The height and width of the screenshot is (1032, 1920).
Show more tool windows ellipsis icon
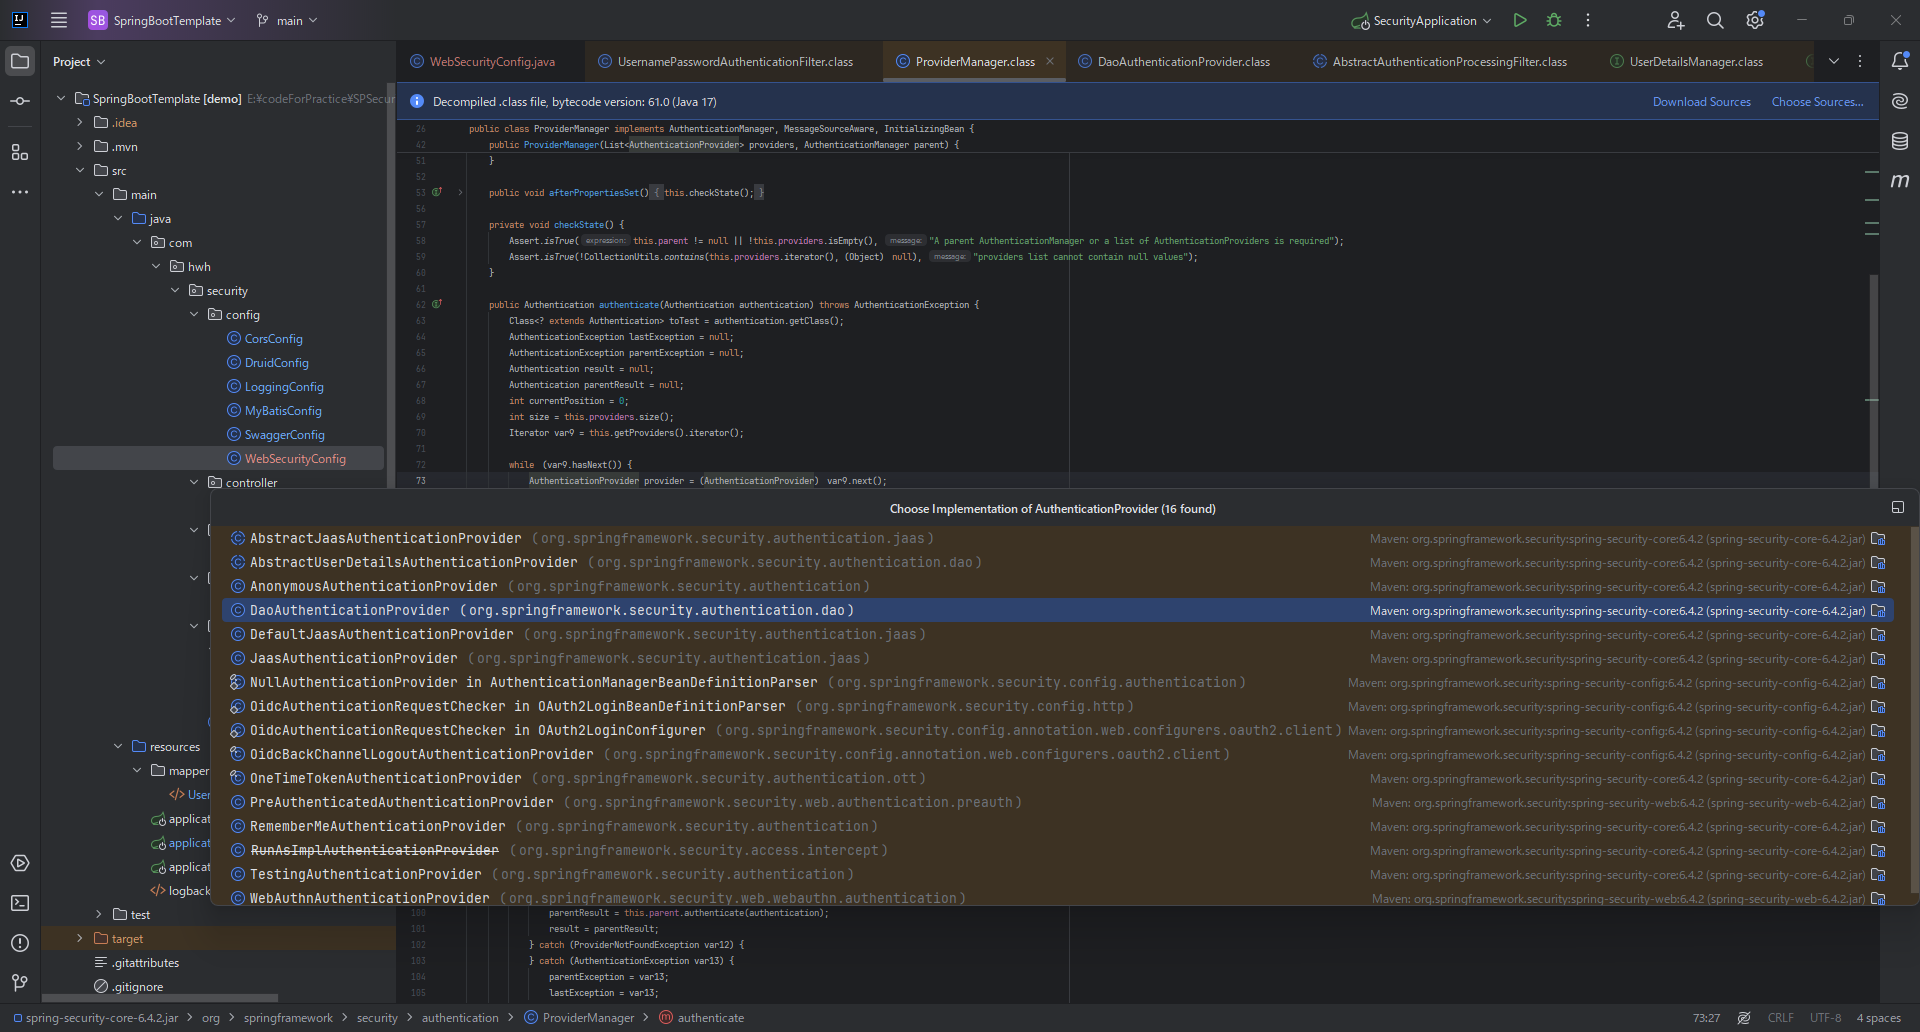pos(20,192)
